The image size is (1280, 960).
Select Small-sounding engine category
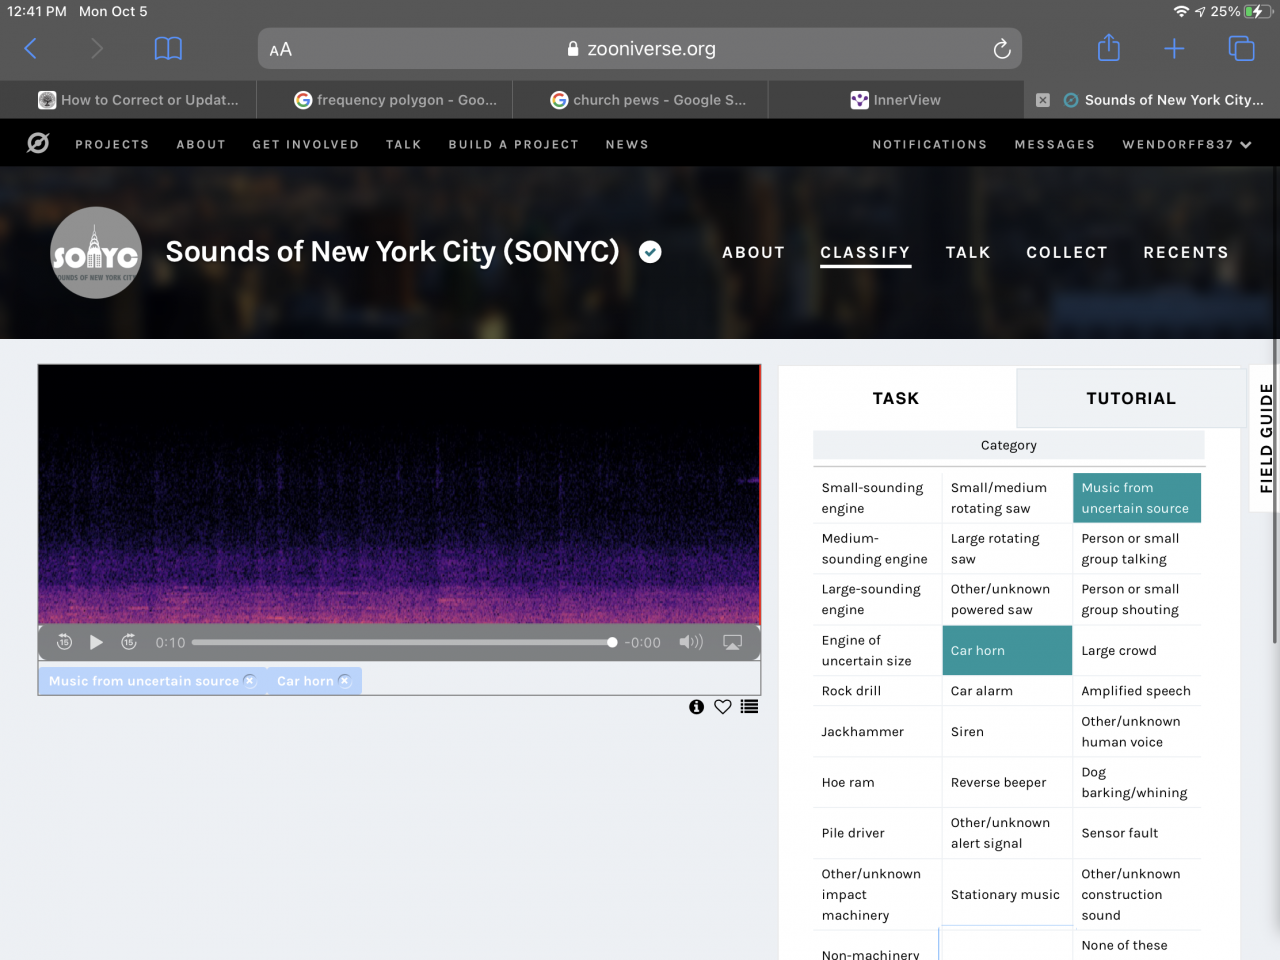[x=877, y=498]
